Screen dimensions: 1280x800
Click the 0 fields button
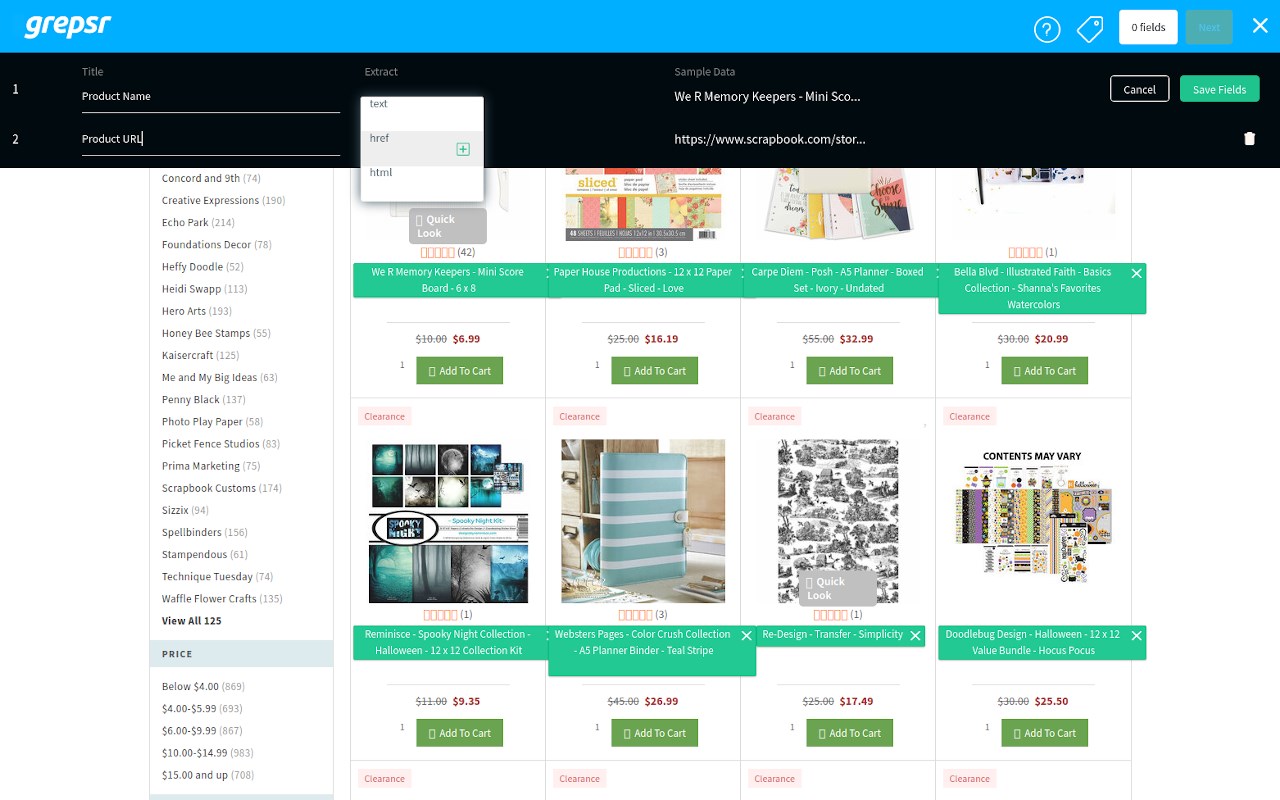pos(1148,27)
